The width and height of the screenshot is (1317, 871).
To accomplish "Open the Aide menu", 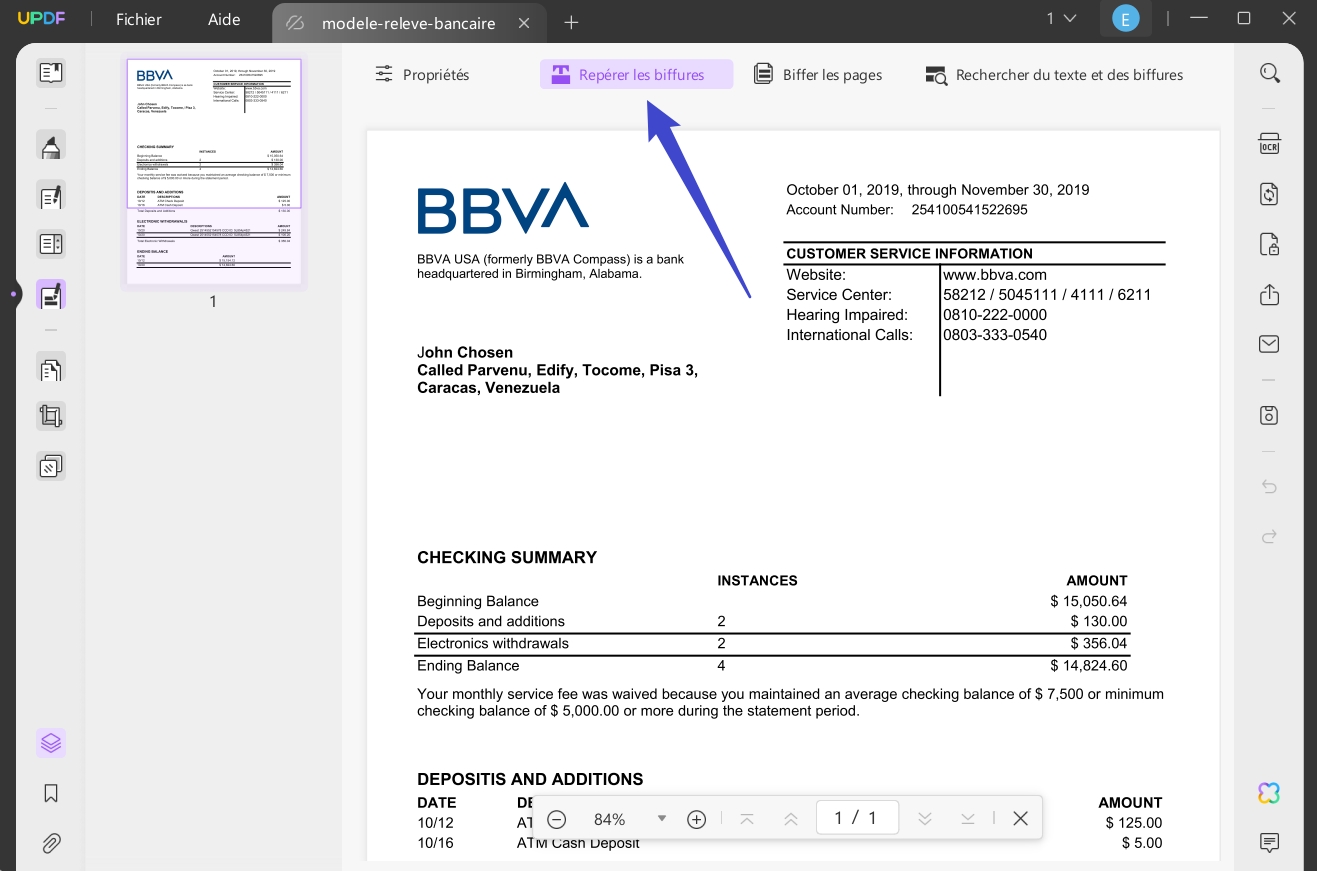I will coord(224,20).
